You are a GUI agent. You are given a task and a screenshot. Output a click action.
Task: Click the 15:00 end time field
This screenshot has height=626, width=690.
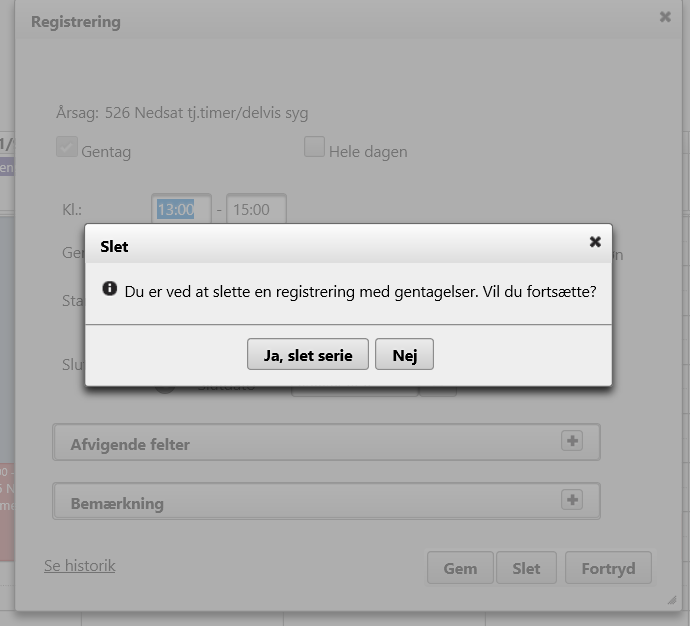(256, 210)
